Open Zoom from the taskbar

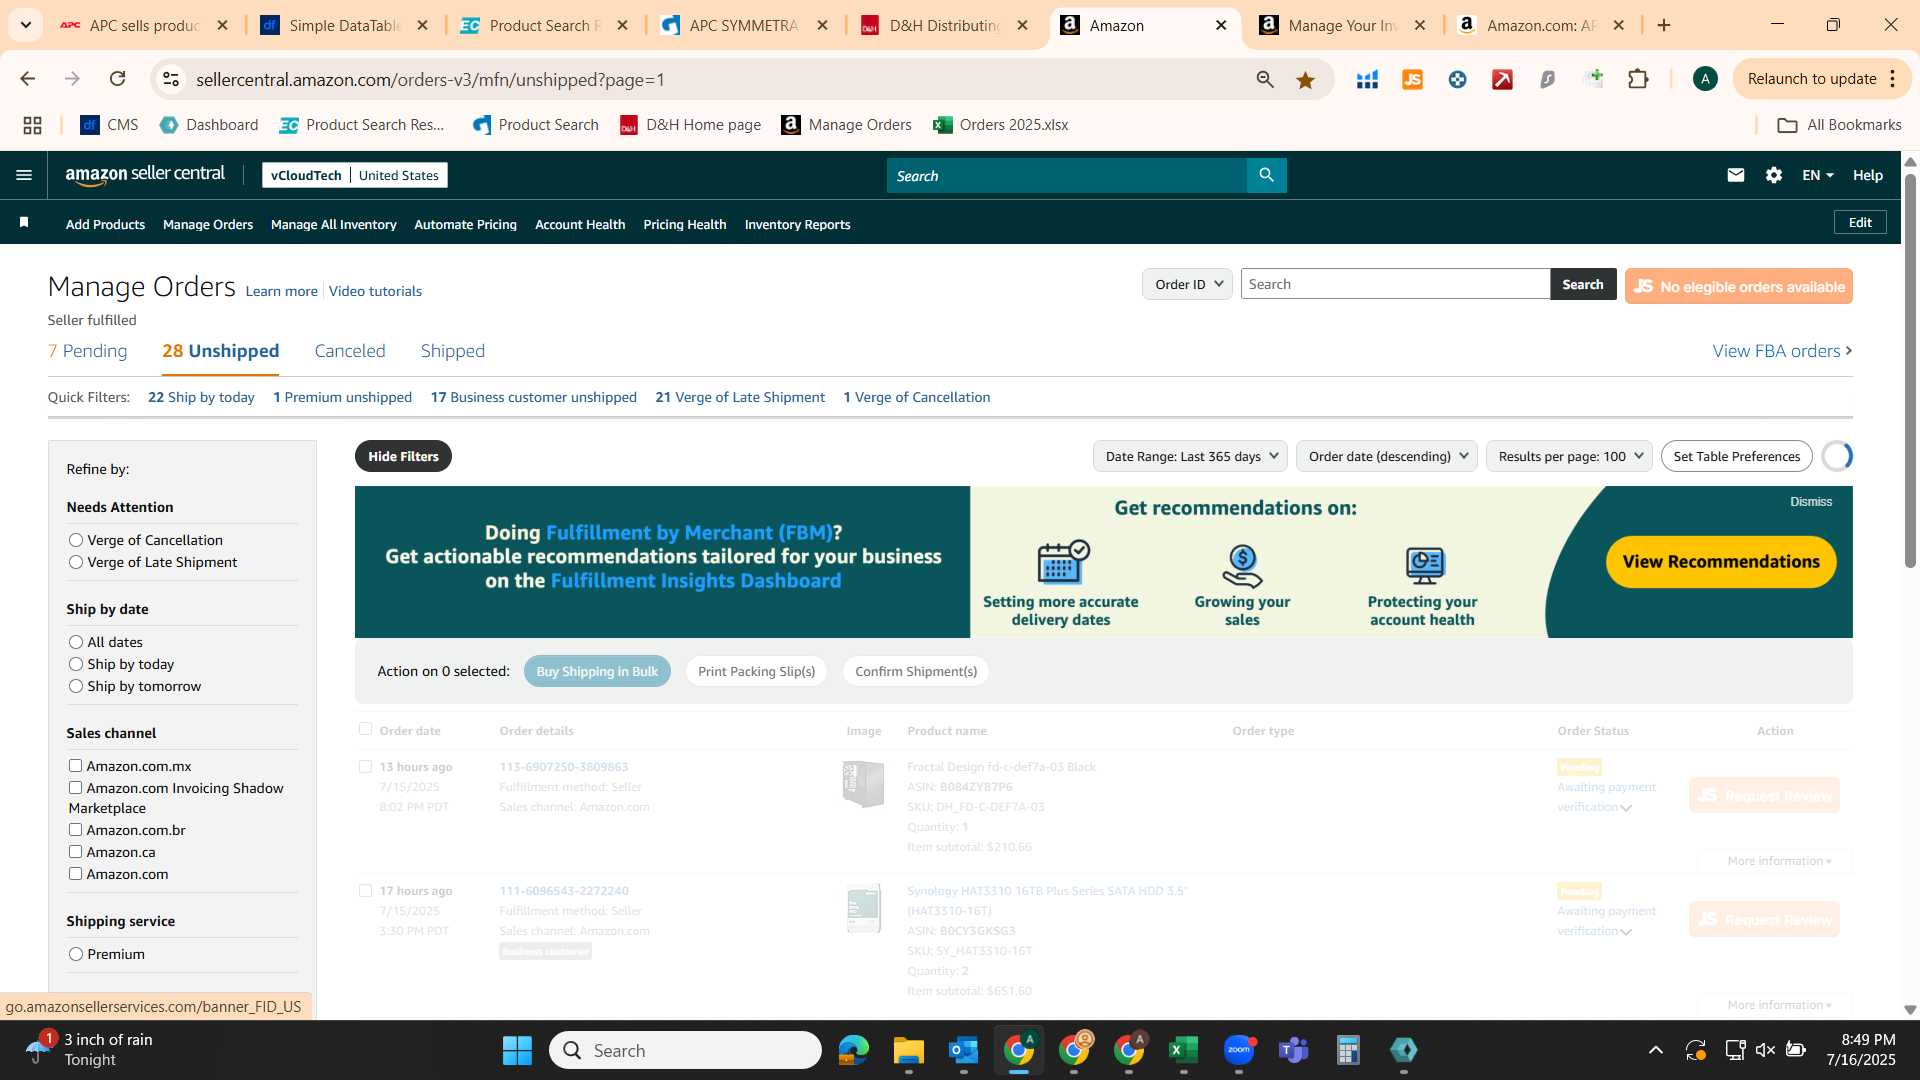(1239, 1050)
